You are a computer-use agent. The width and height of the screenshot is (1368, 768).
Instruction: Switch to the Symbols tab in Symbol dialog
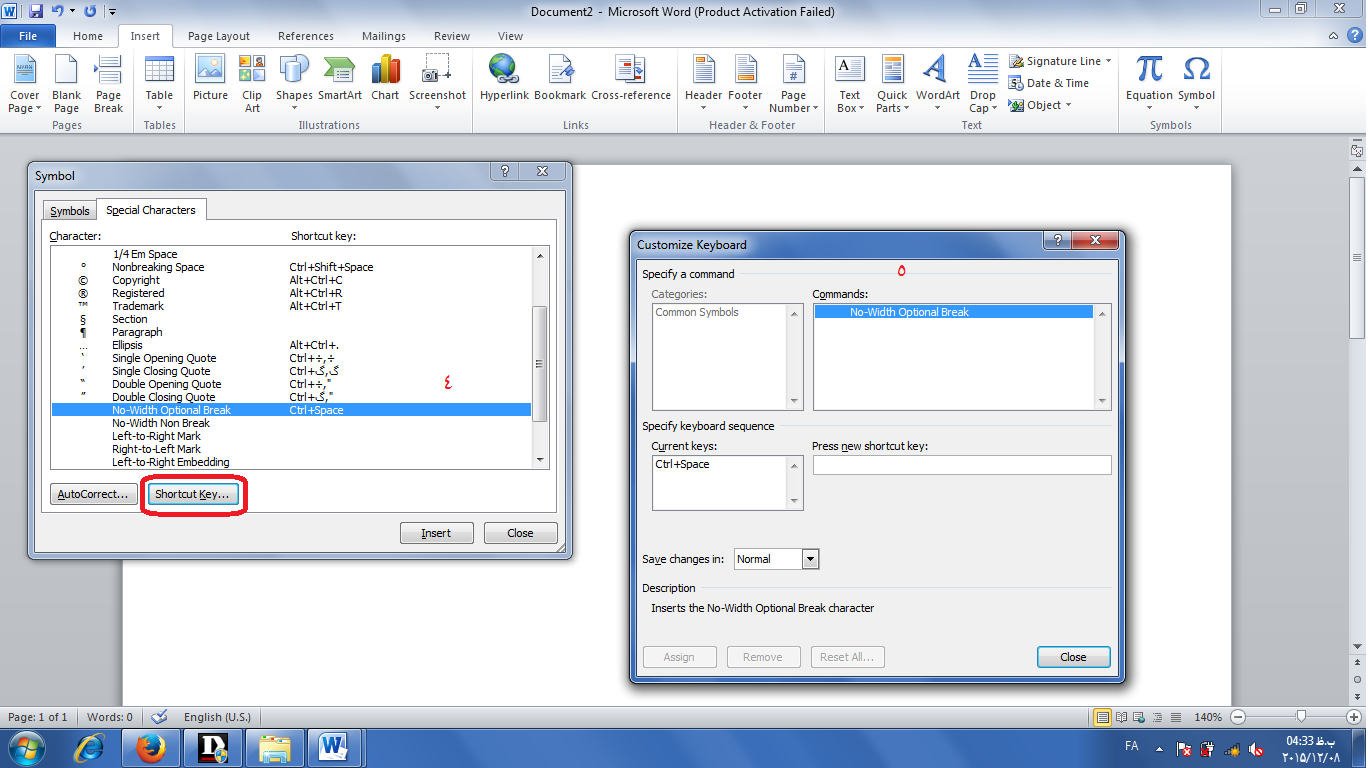click(70, 211)
